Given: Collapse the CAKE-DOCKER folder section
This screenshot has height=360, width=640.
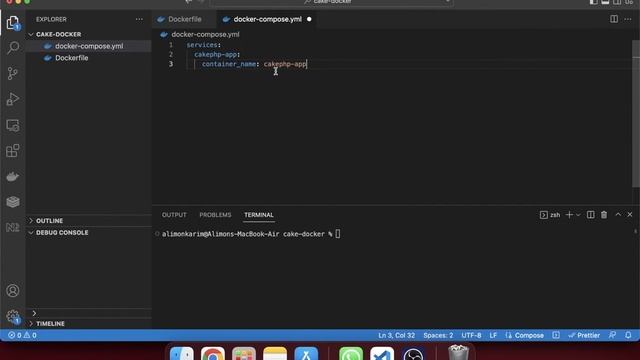Looking at the screenshot, I should tap(58, 34).
